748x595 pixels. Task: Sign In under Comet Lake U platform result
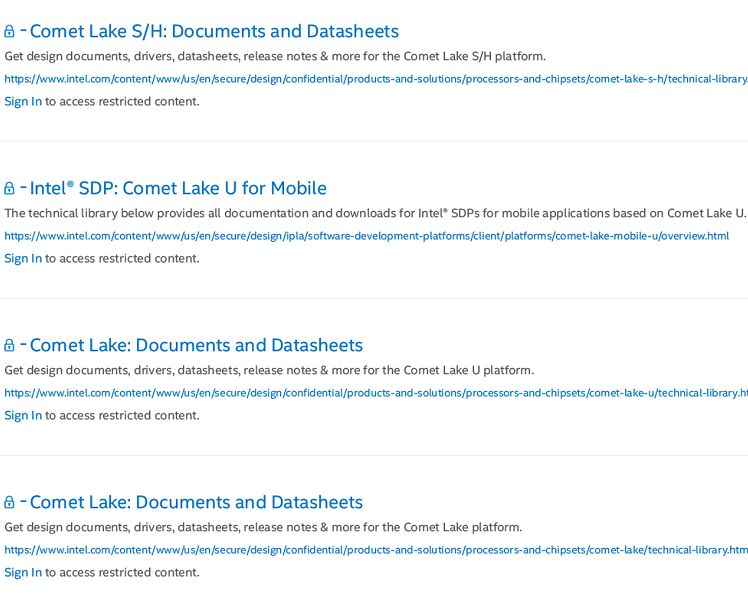tap(23, 416)
